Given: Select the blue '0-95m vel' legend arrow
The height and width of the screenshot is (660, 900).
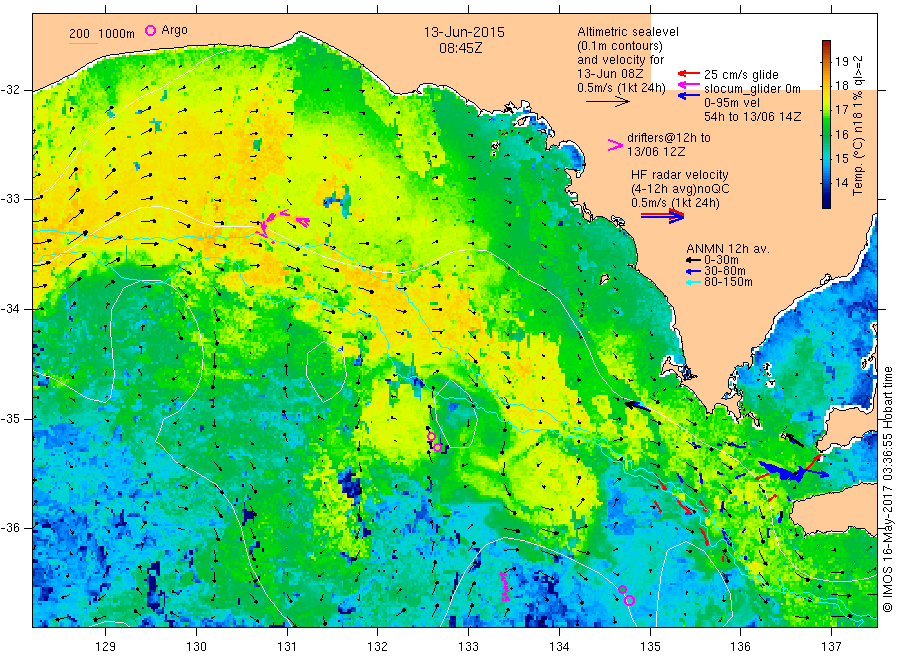Looking at the screenshot, I should 688,96.
